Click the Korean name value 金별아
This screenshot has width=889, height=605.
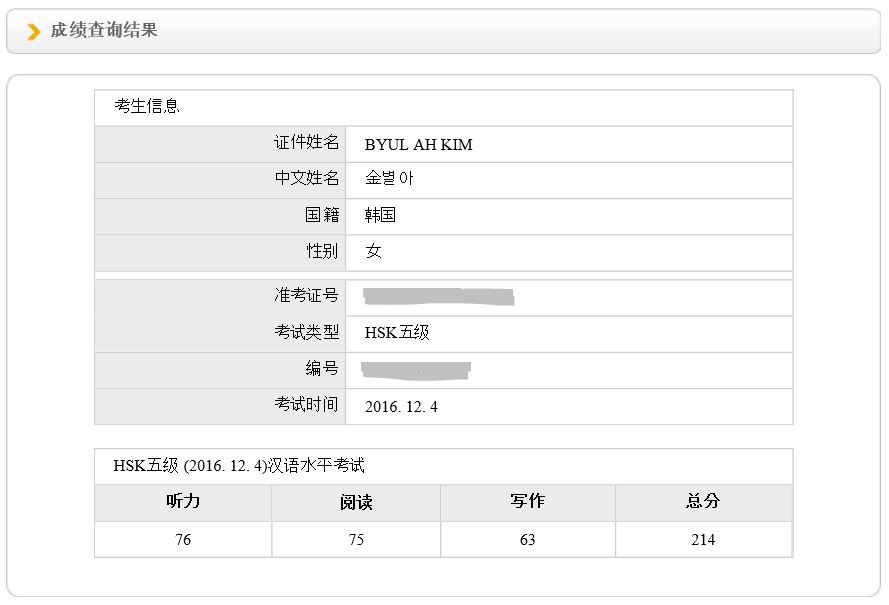click(x=389, y=180)
